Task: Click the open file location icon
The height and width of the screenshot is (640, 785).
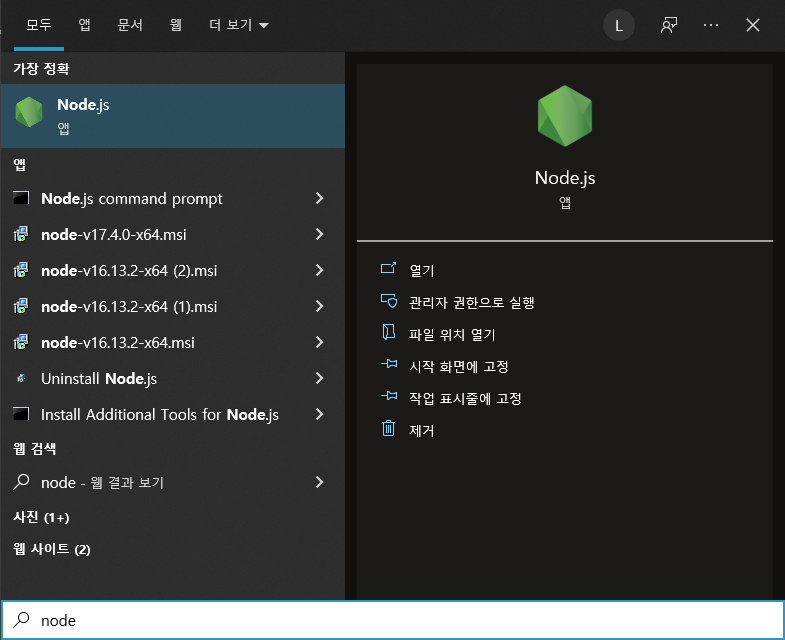Action: click(x=388, y=333)
